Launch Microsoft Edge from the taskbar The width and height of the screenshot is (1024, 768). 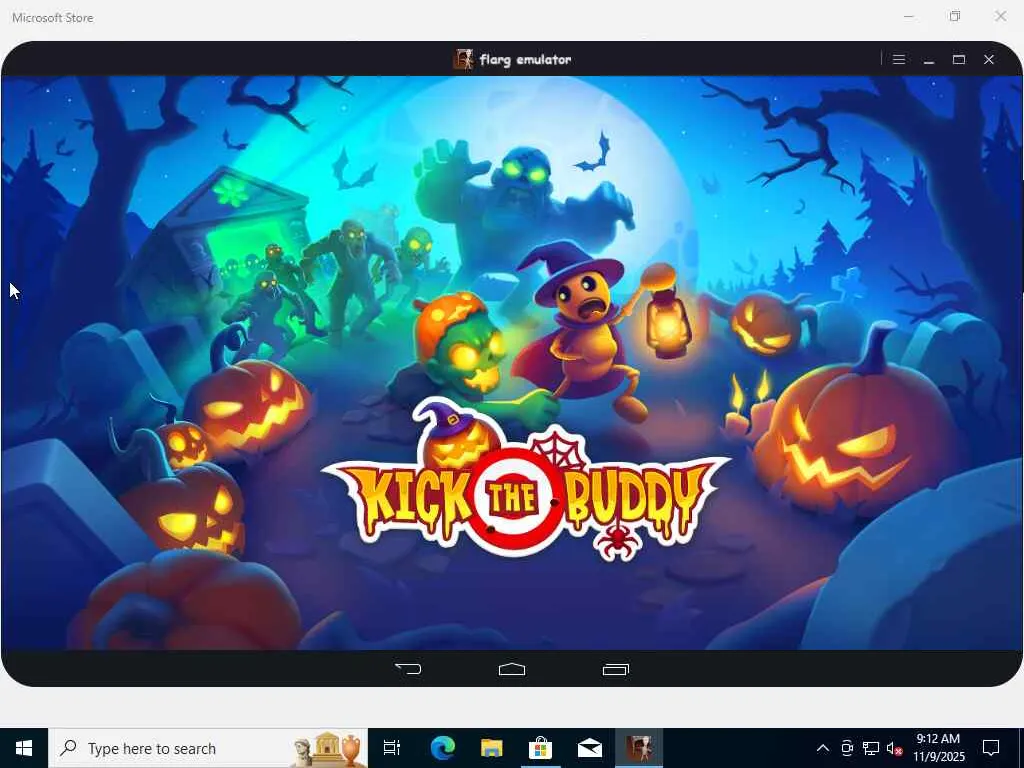pyautogui.click(x=443, y=748)
